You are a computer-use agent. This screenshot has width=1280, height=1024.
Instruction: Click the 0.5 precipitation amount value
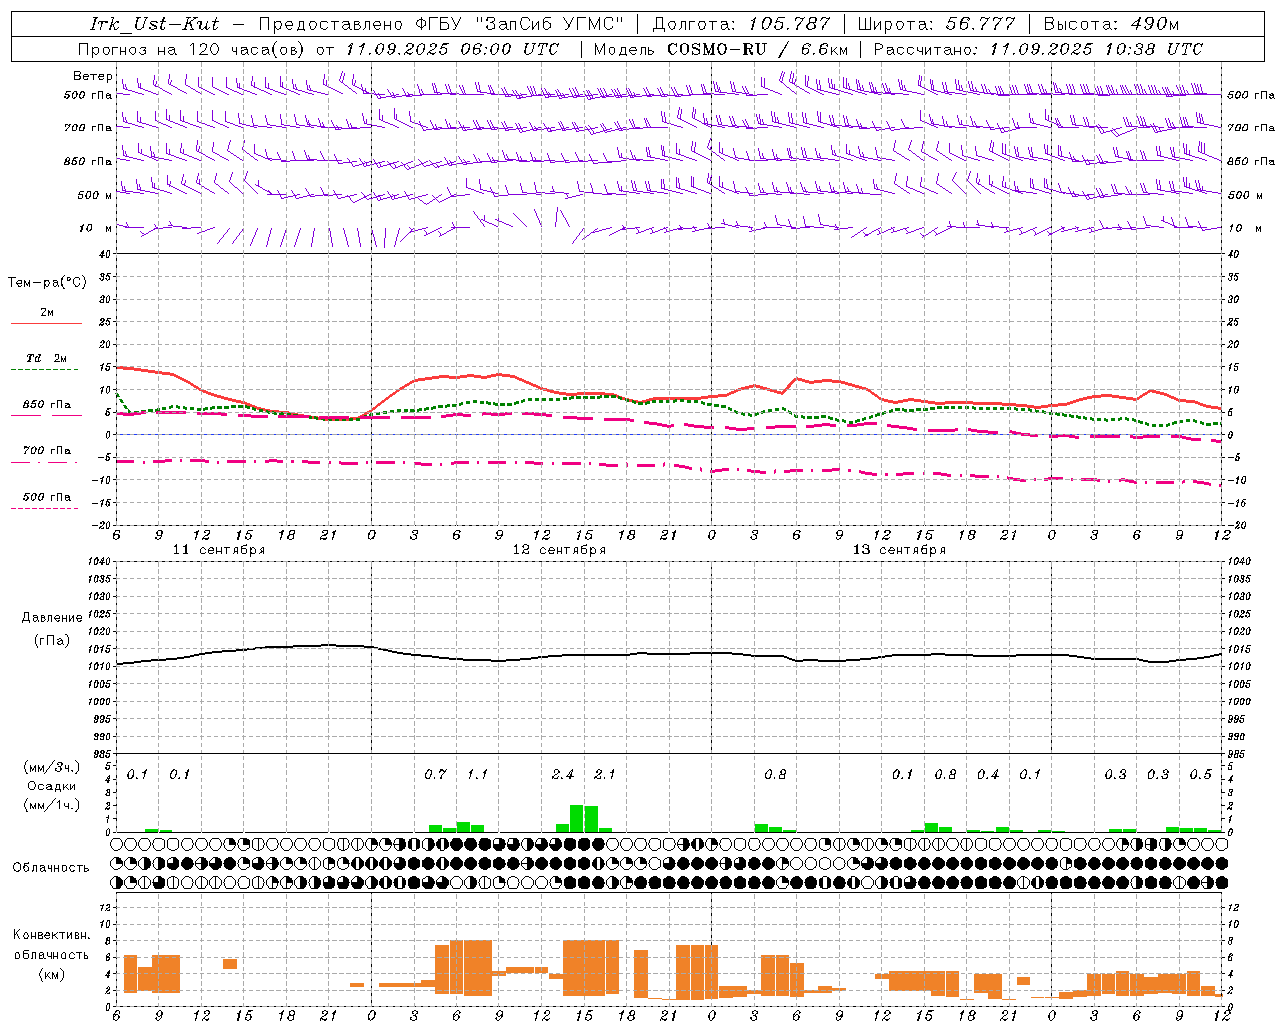pos(1200,774)
